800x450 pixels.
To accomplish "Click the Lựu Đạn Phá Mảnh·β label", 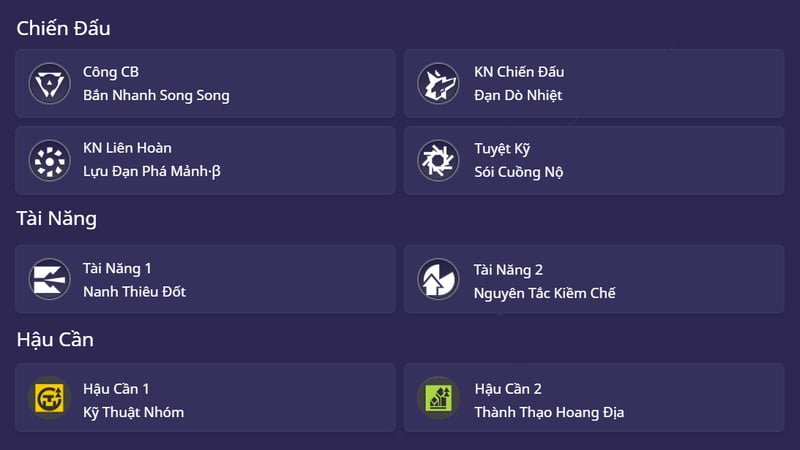I will tap(152, 172).
